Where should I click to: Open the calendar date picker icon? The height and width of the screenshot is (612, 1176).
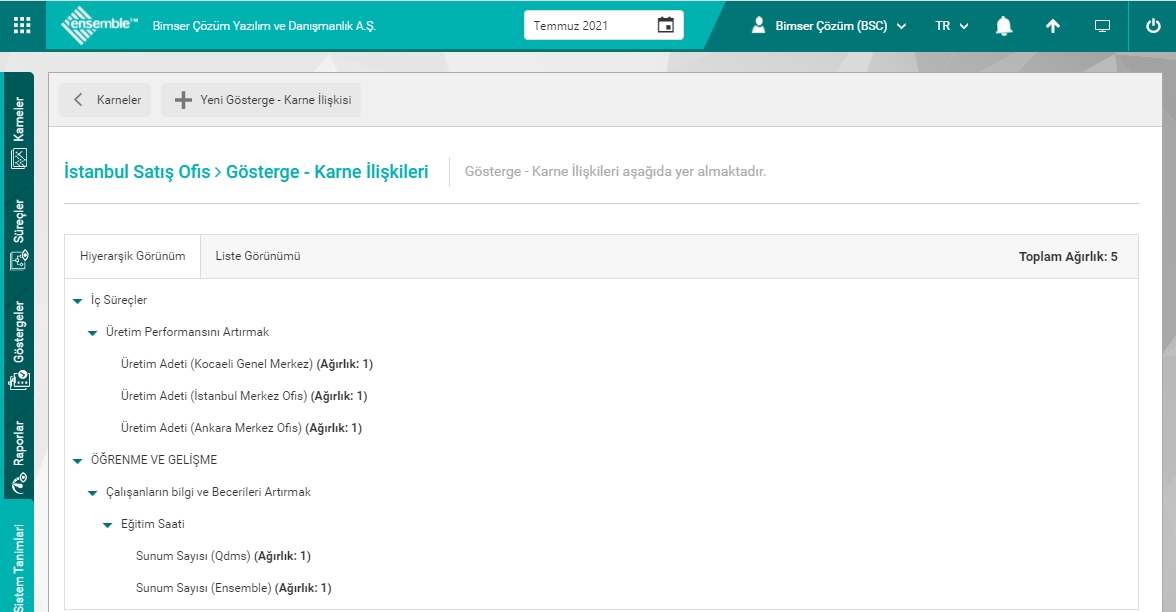tap(665, 25)
